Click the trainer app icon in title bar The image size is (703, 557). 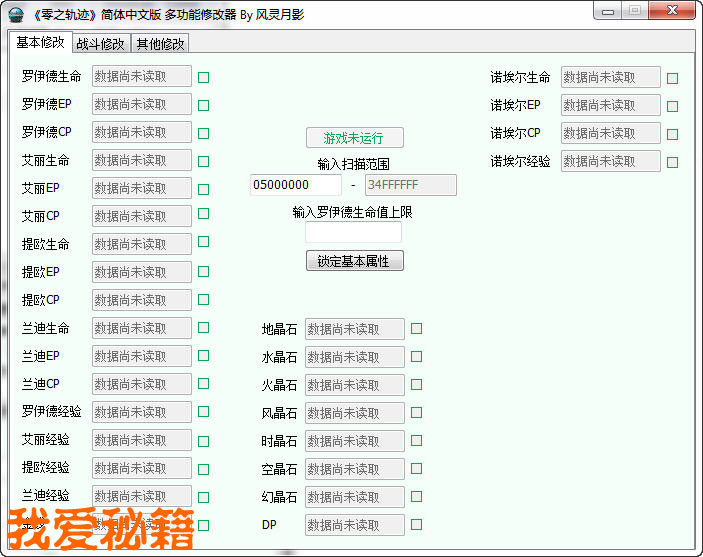coord(17,12)
